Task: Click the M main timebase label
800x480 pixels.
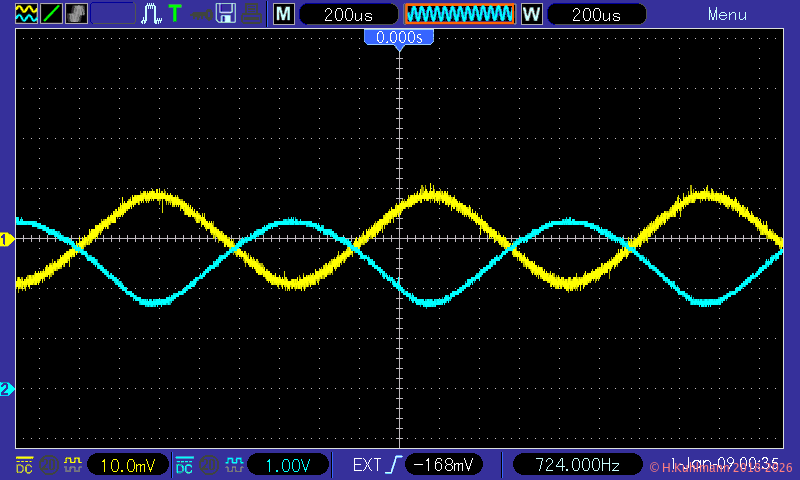Action: (x=284, y=15)
